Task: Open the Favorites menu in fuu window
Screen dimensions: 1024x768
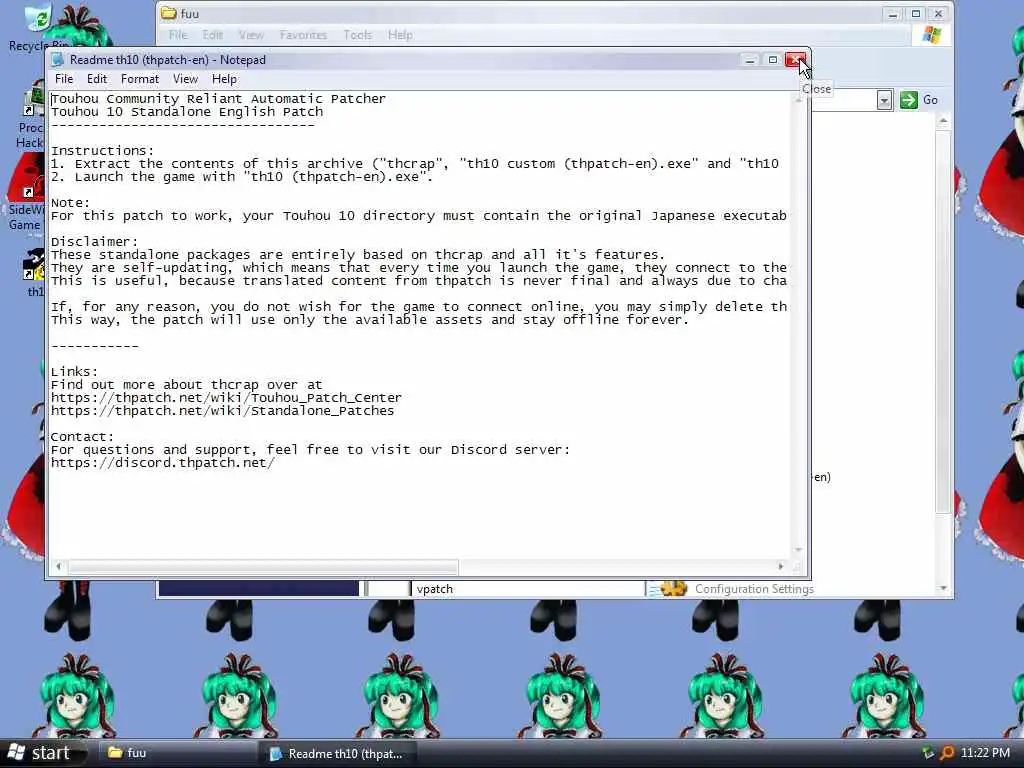Action: point(303,35)
